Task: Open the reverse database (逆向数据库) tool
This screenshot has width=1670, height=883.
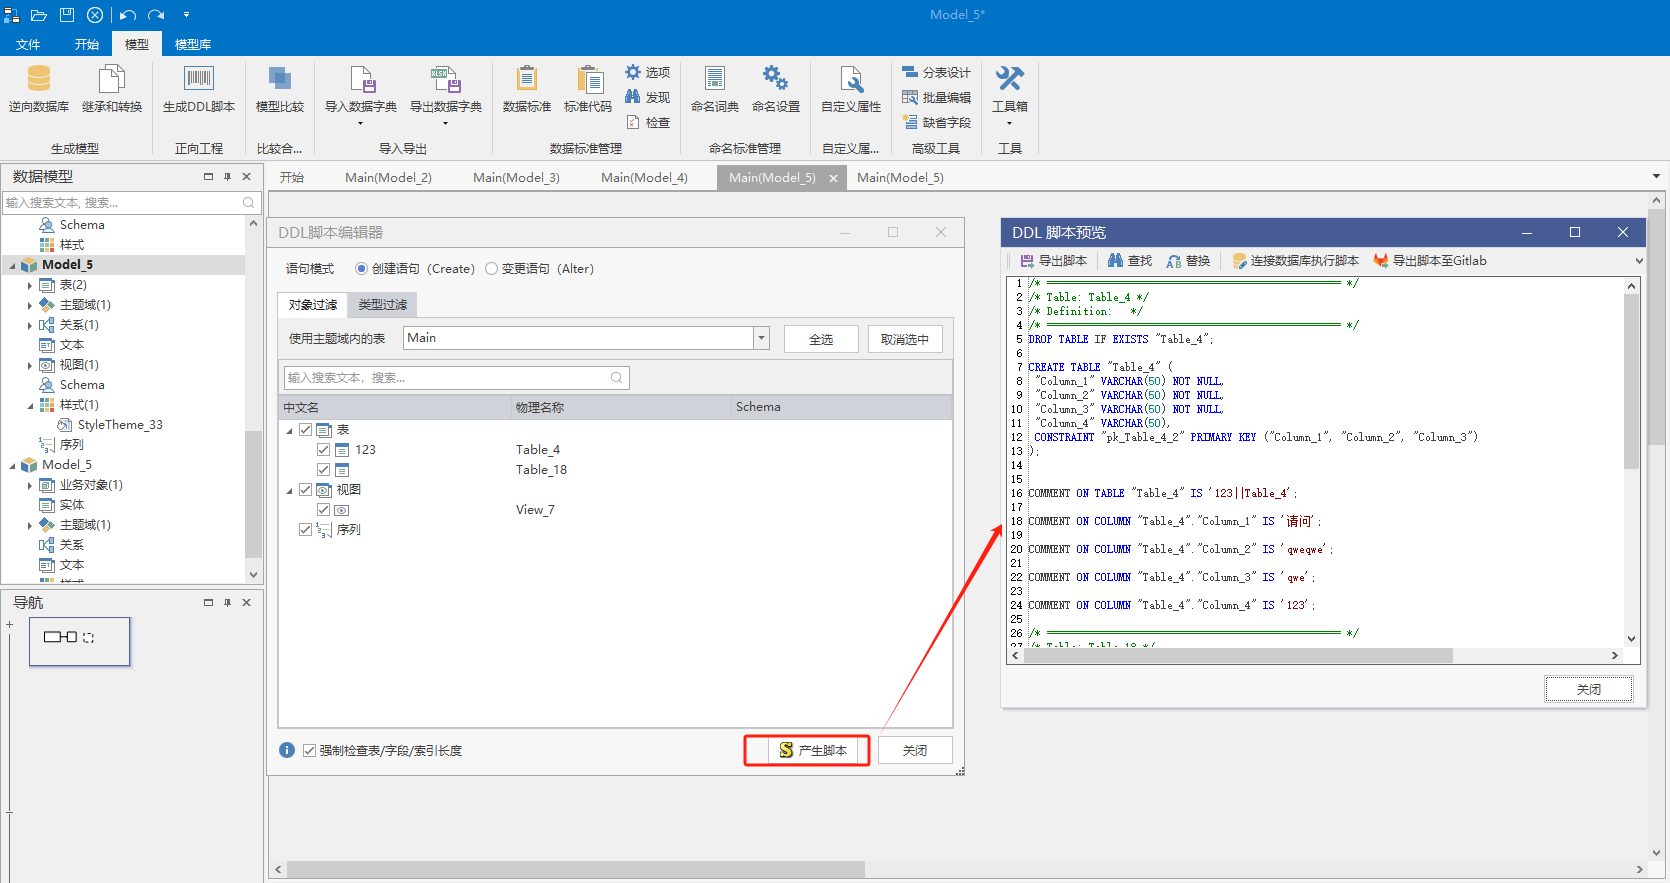Action: (x=39, y=89)
